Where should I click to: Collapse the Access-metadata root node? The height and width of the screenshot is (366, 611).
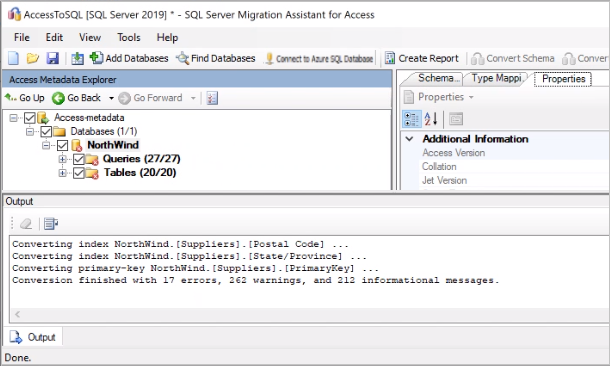pos(14,118)
